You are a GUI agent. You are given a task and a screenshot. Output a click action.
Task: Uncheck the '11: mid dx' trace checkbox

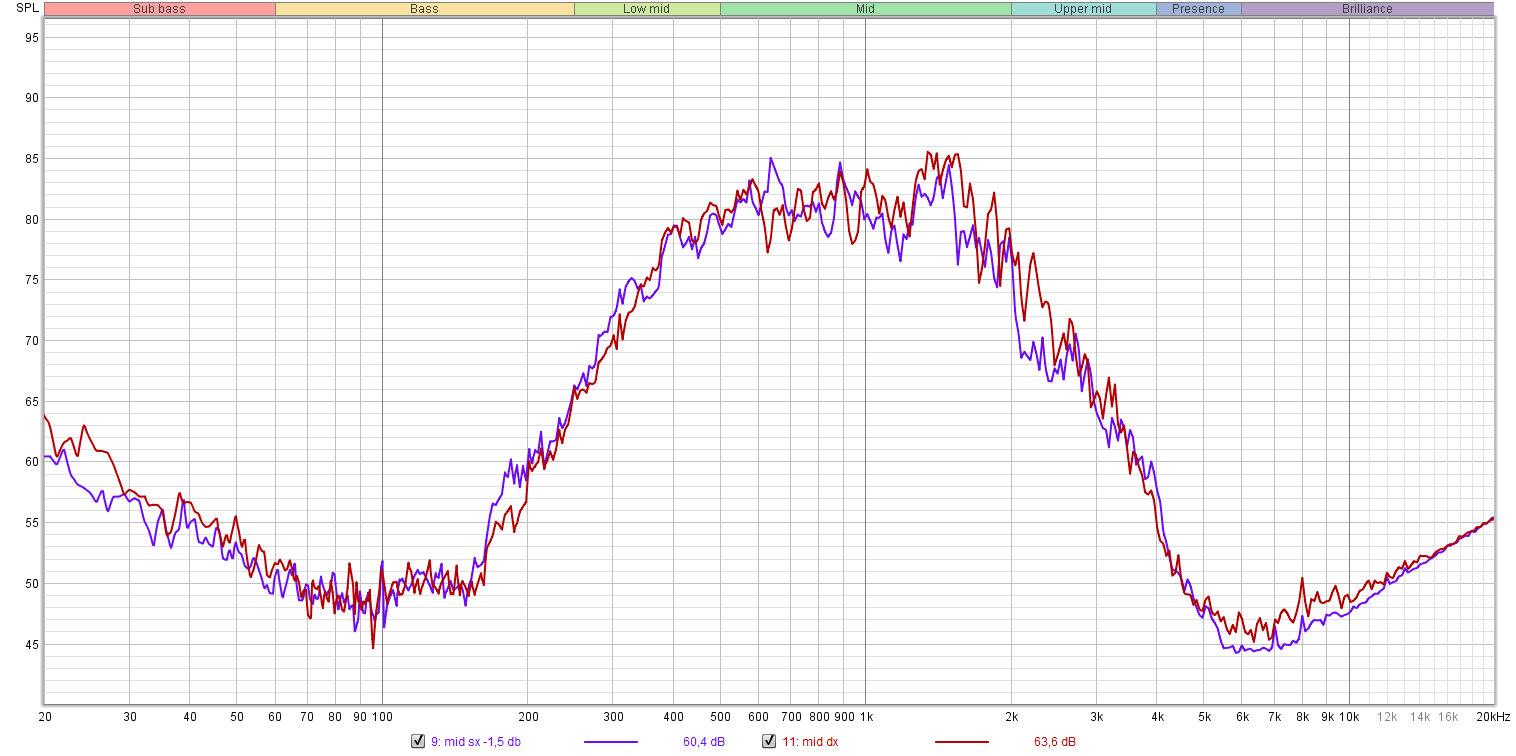tap(769, 741)
